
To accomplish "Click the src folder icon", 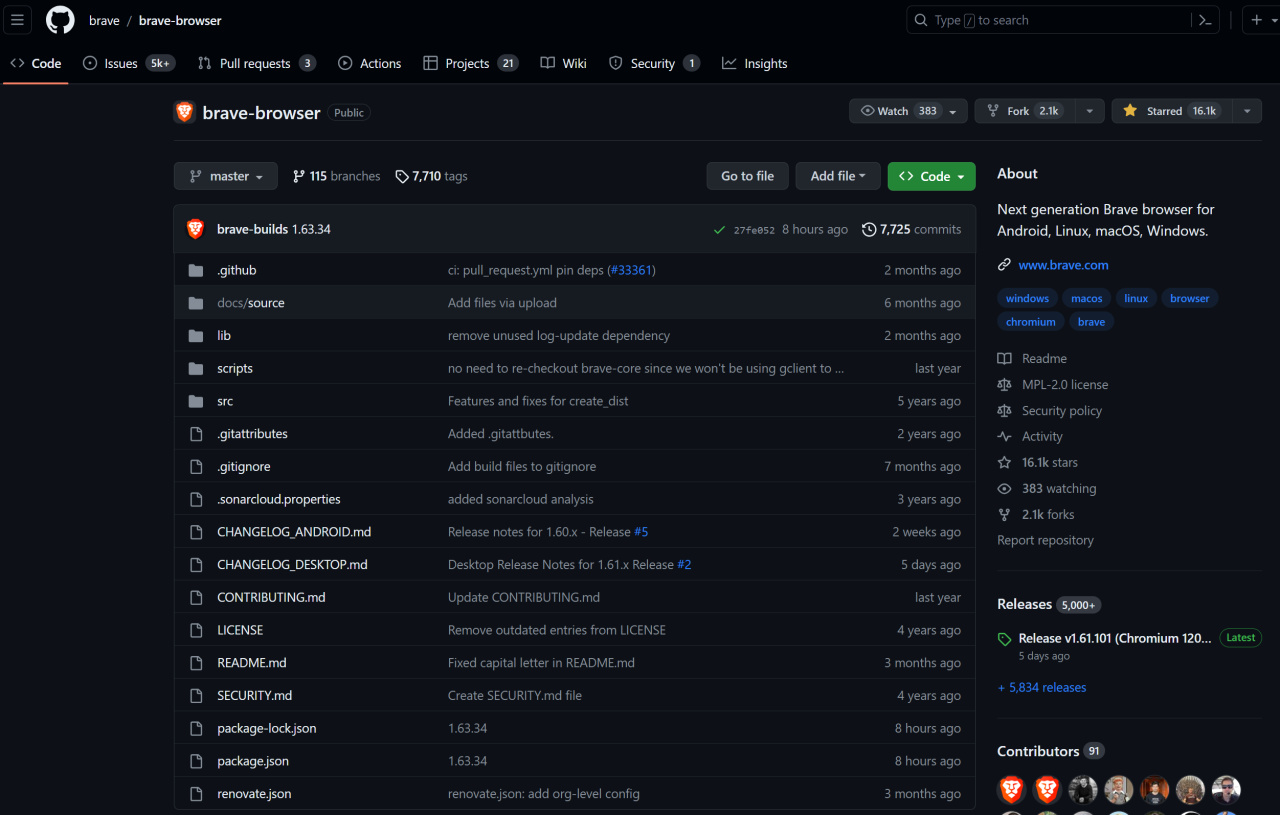I will [196, 401].
